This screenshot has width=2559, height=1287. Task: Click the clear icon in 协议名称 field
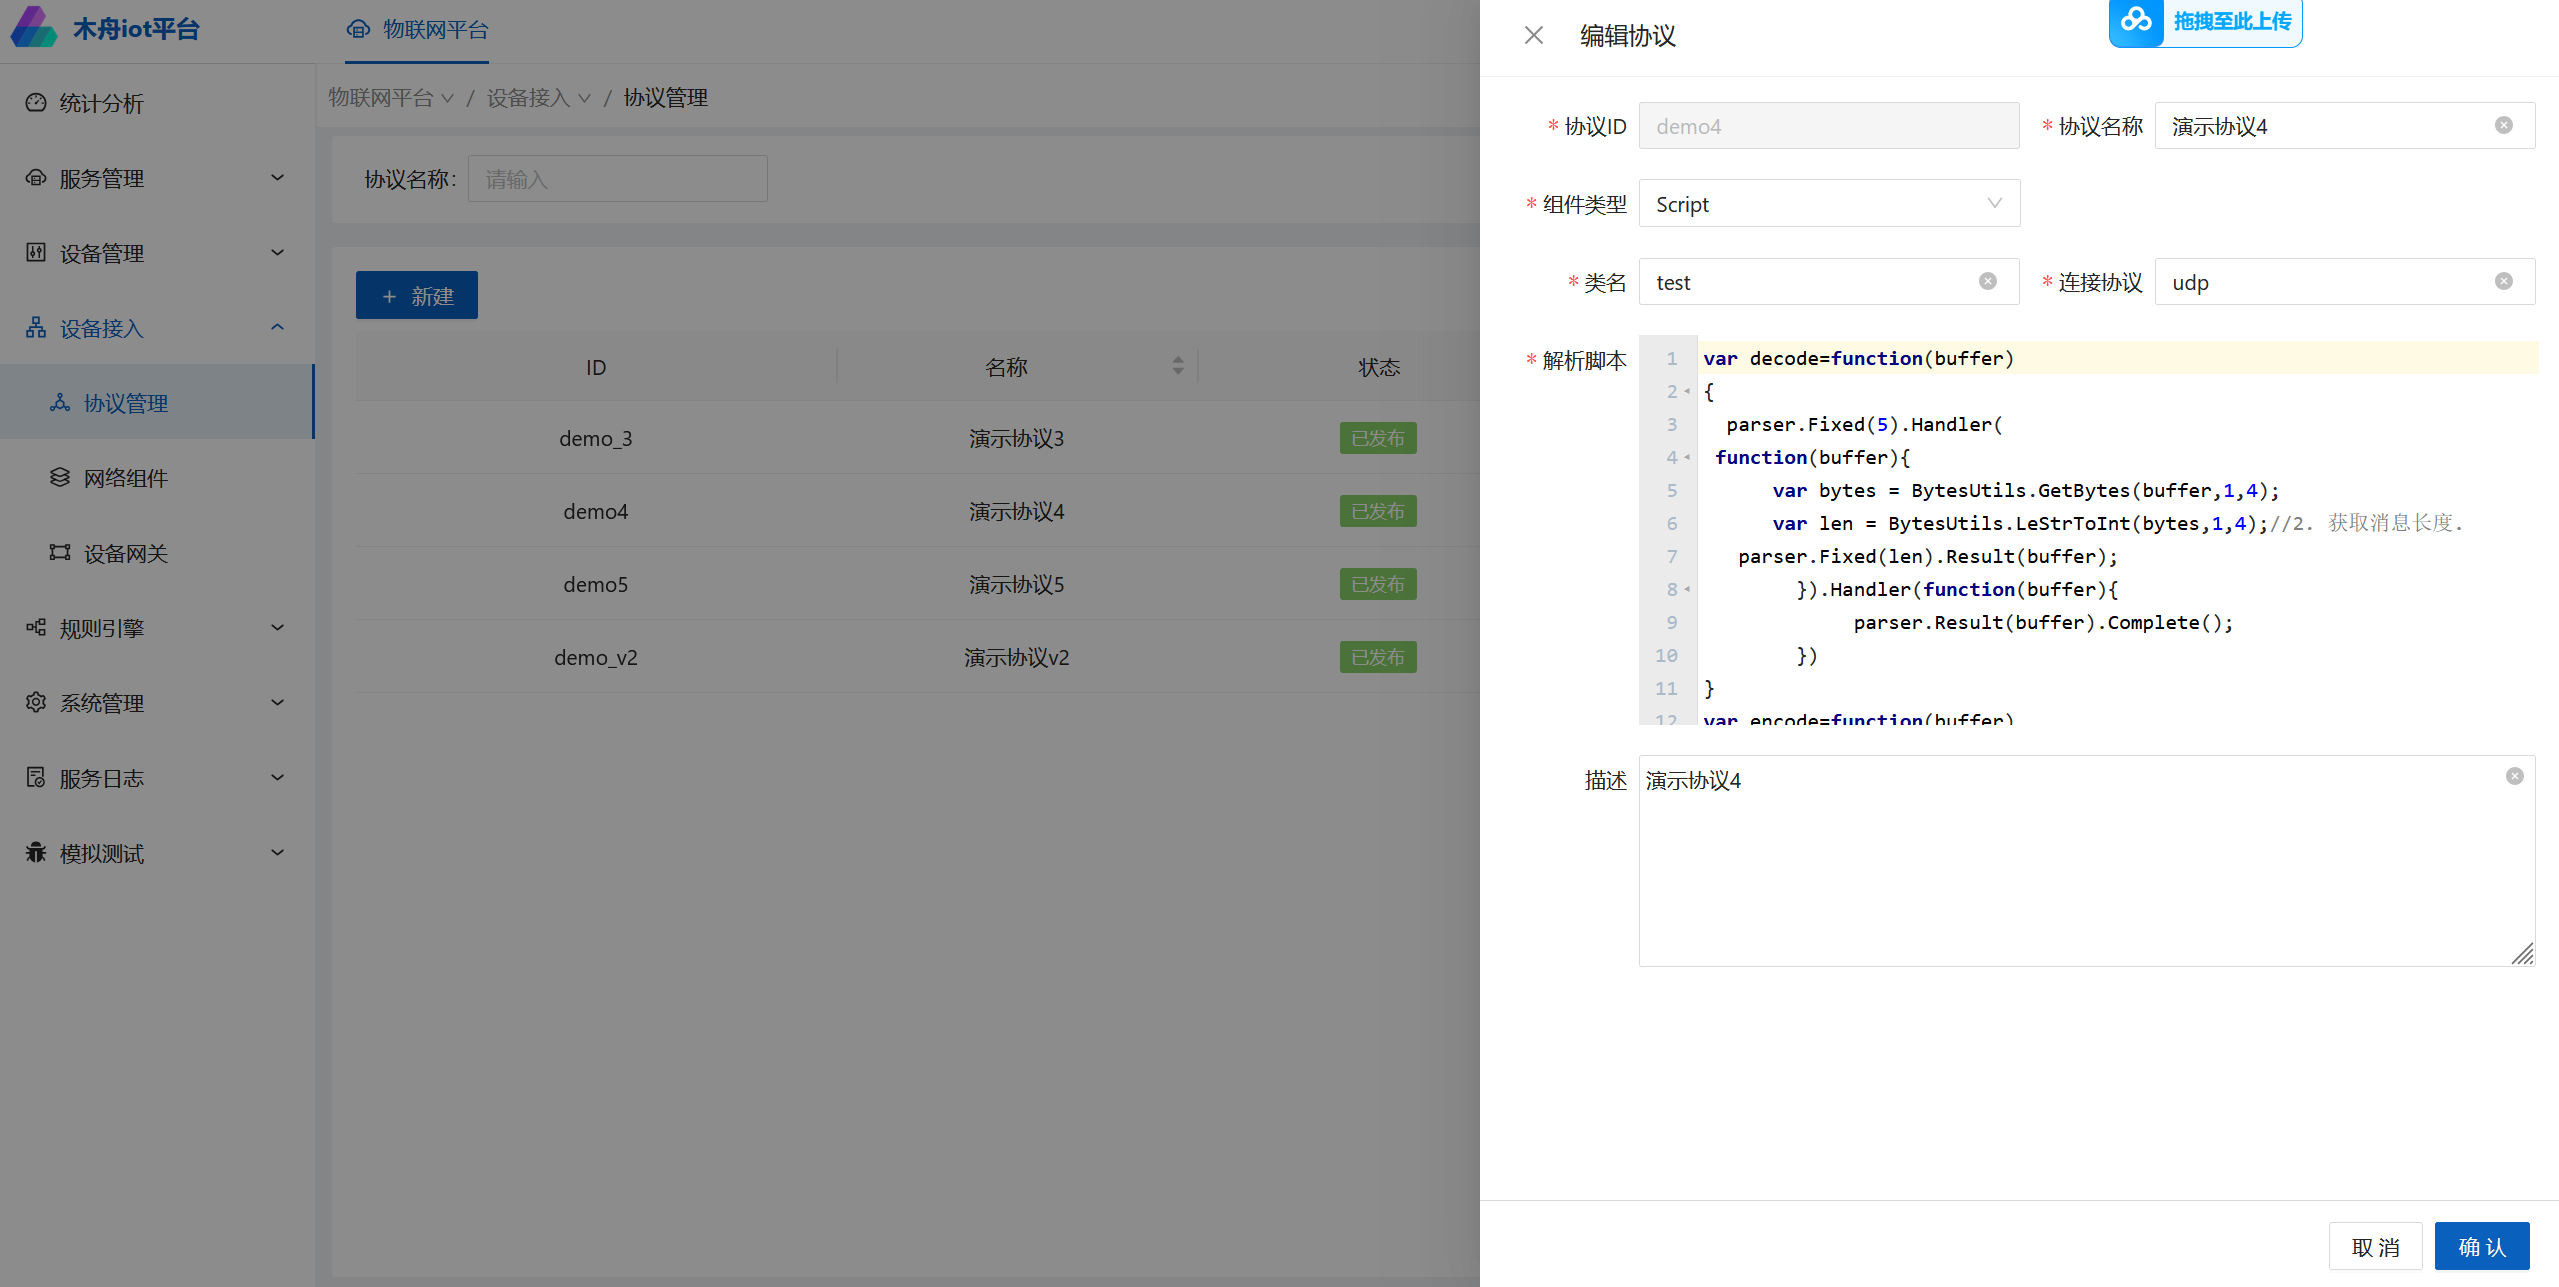(x=2503, y=126)
